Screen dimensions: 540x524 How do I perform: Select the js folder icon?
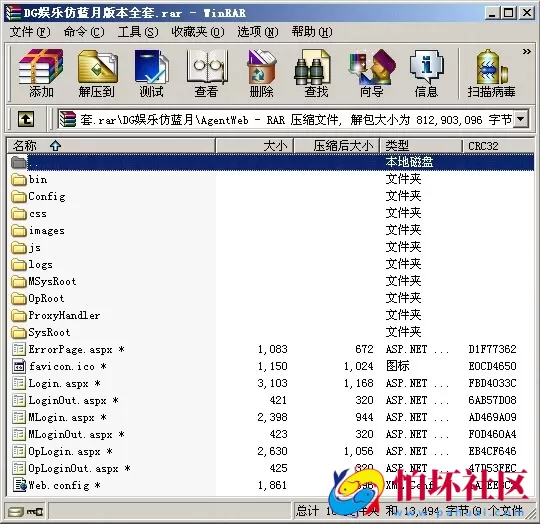(19, 248)
